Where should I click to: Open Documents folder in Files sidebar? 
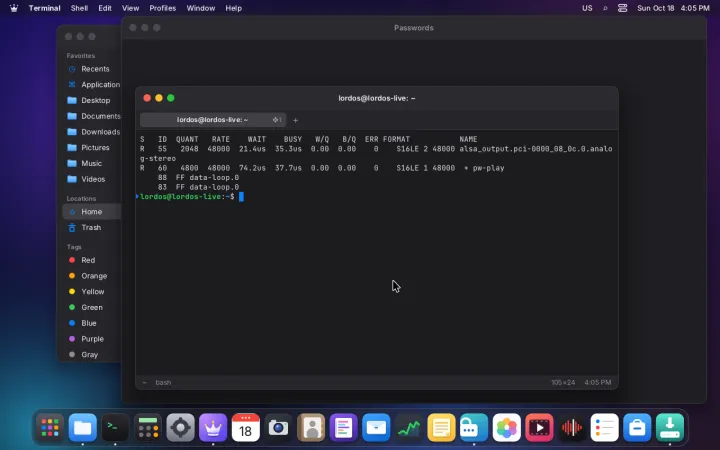coord(92,116)
